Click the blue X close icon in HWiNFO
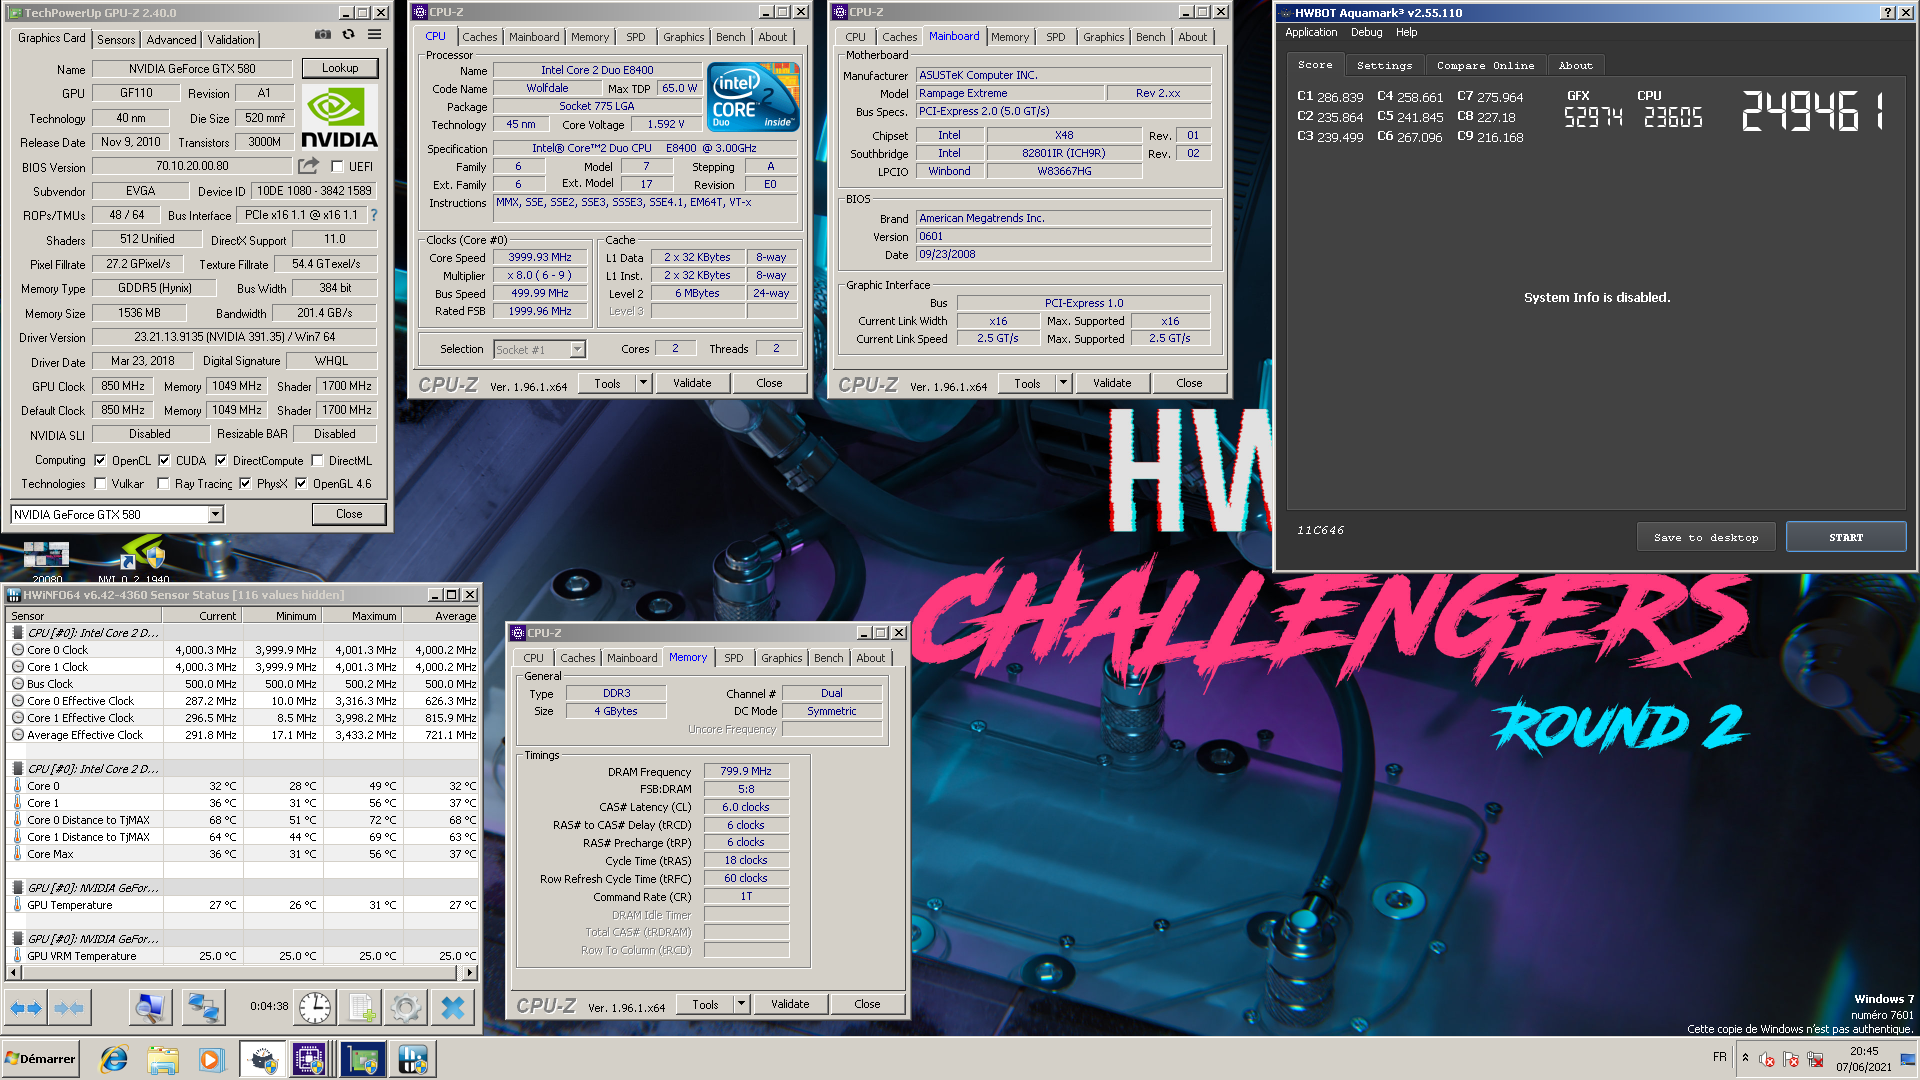This screenshot has height=1080, width=1920. (453, 1008)
